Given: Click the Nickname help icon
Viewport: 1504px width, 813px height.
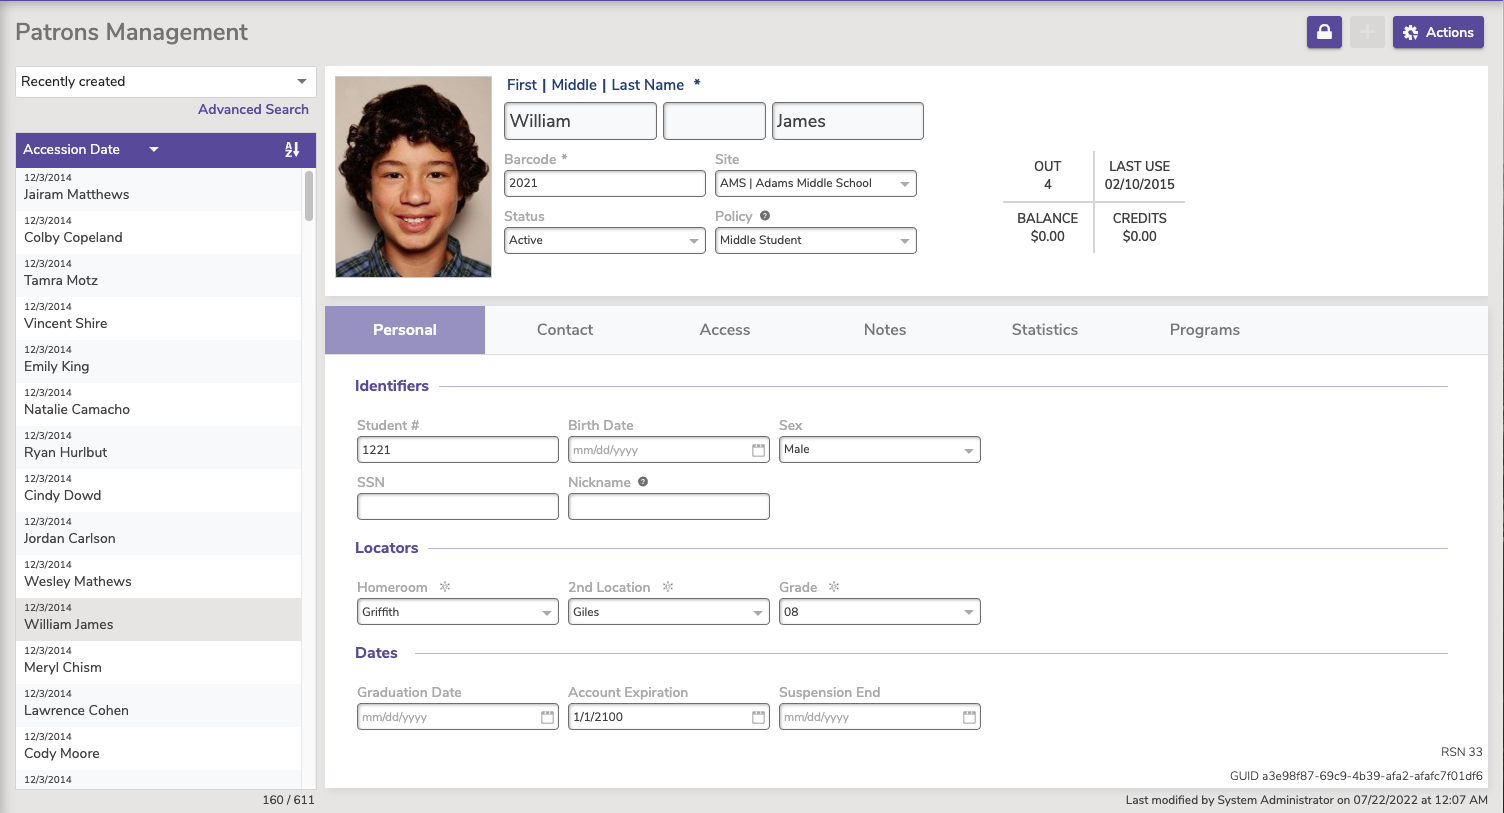Looking at the screenshot, I should tap(643, 482).
